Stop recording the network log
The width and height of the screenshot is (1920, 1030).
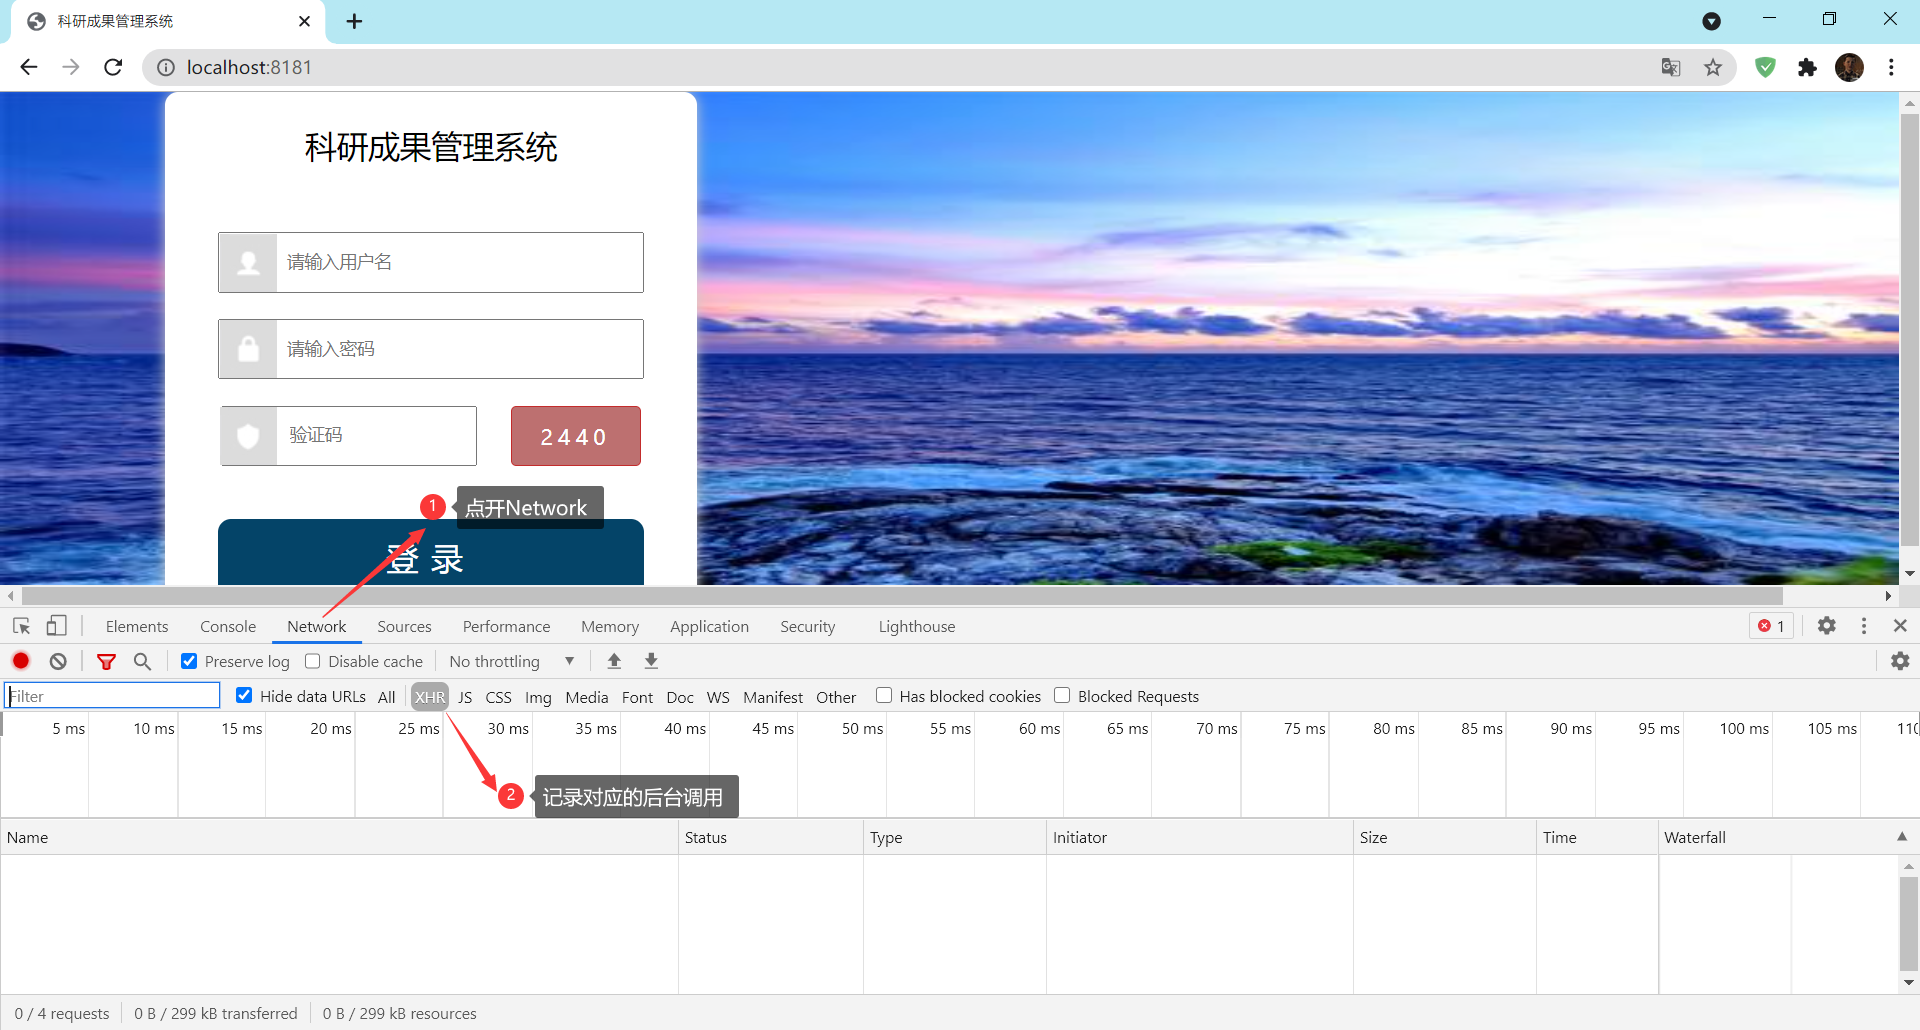pyautogui.click(x=21, y=661)
